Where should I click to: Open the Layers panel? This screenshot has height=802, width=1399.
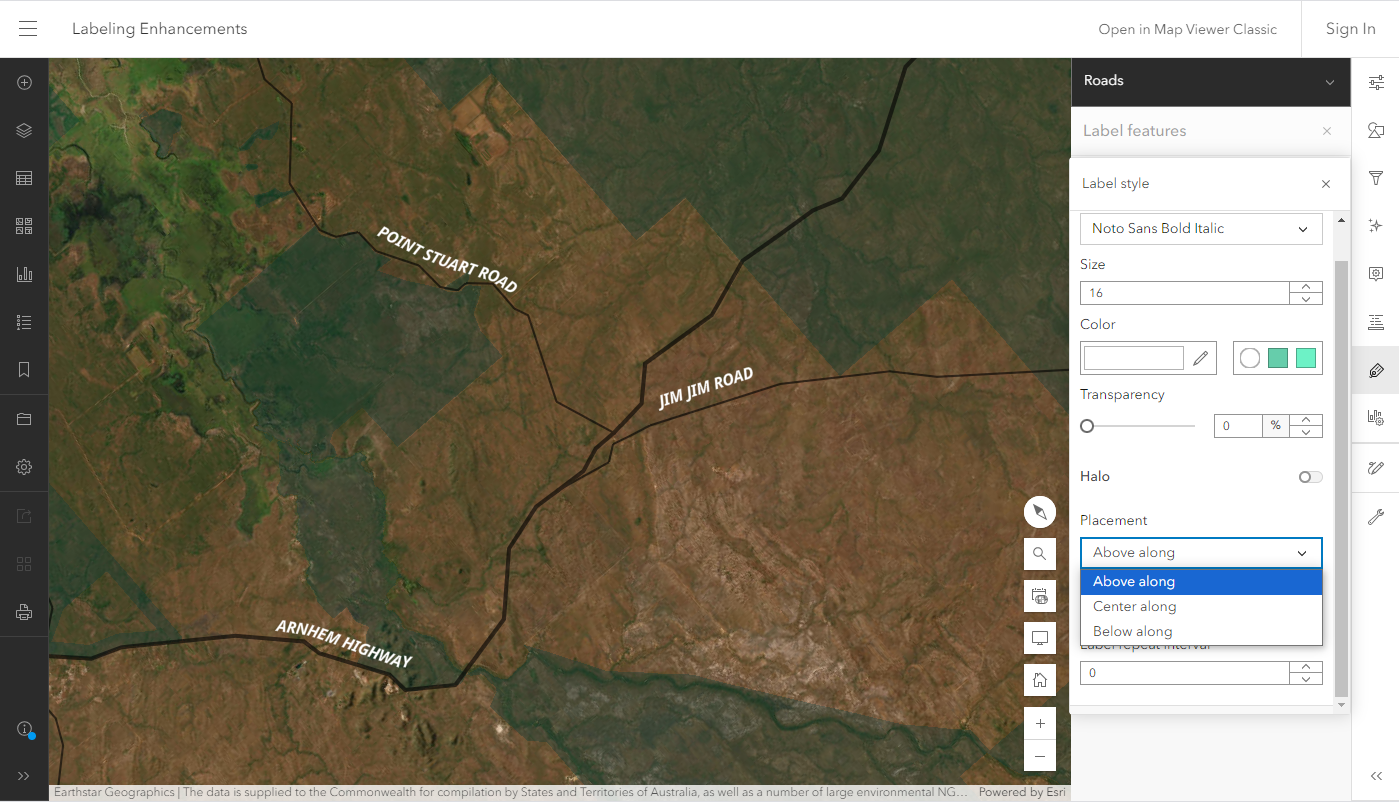(x=23, y=130)
